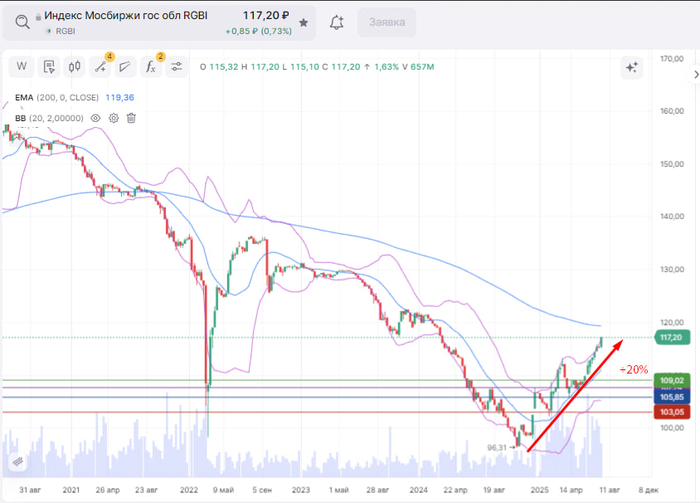Screen dimensions: 700x503
Task: Open AI sparkle assistant icon
Action: click(632, 67)
